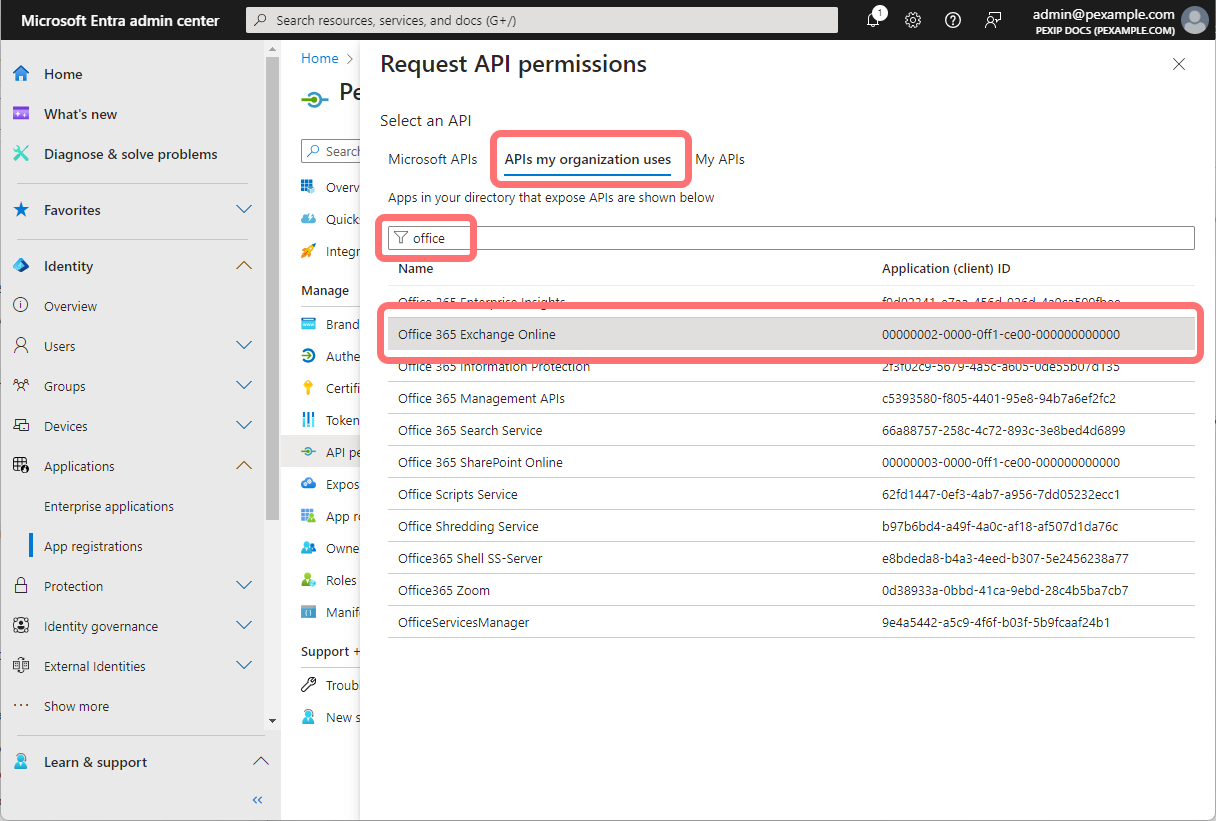
Task: Switch to the My APIs tab
Action: 720,159
